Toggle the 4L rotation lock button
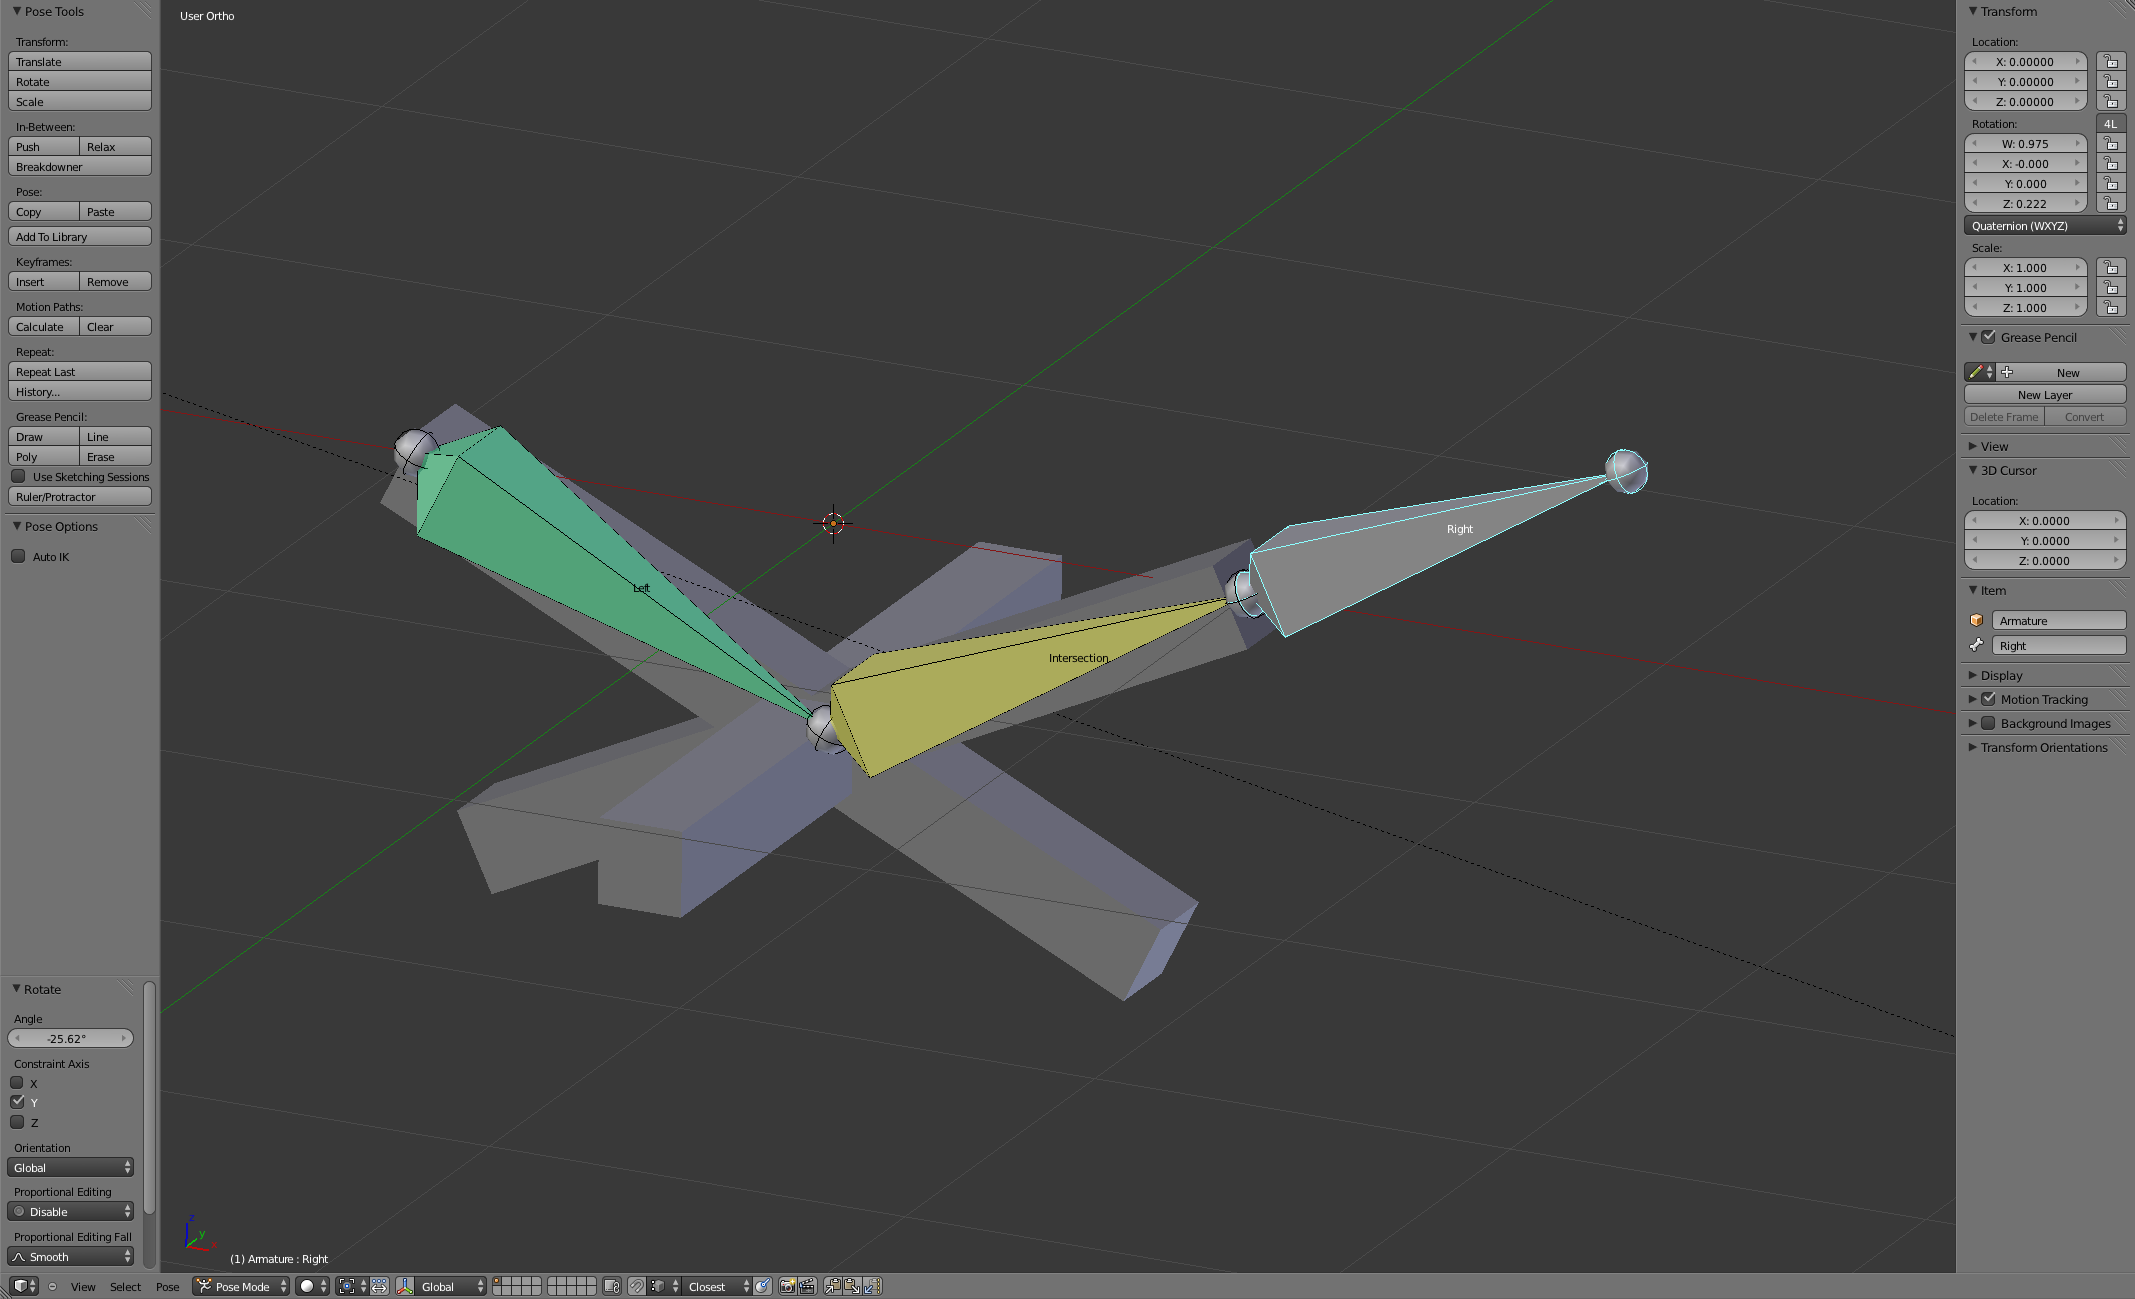 (2110, 124)
